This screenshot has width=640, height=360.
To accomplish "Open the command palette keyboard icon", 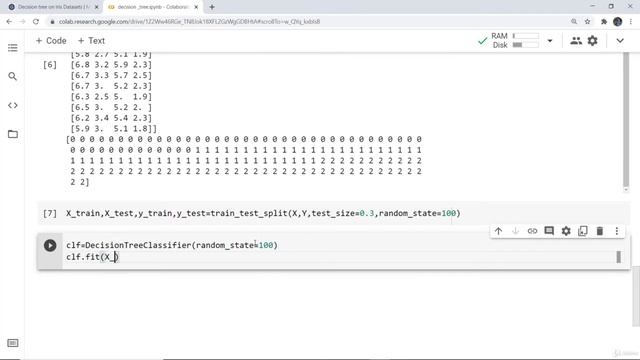I will pyautogui.click(x=13, y=343).
